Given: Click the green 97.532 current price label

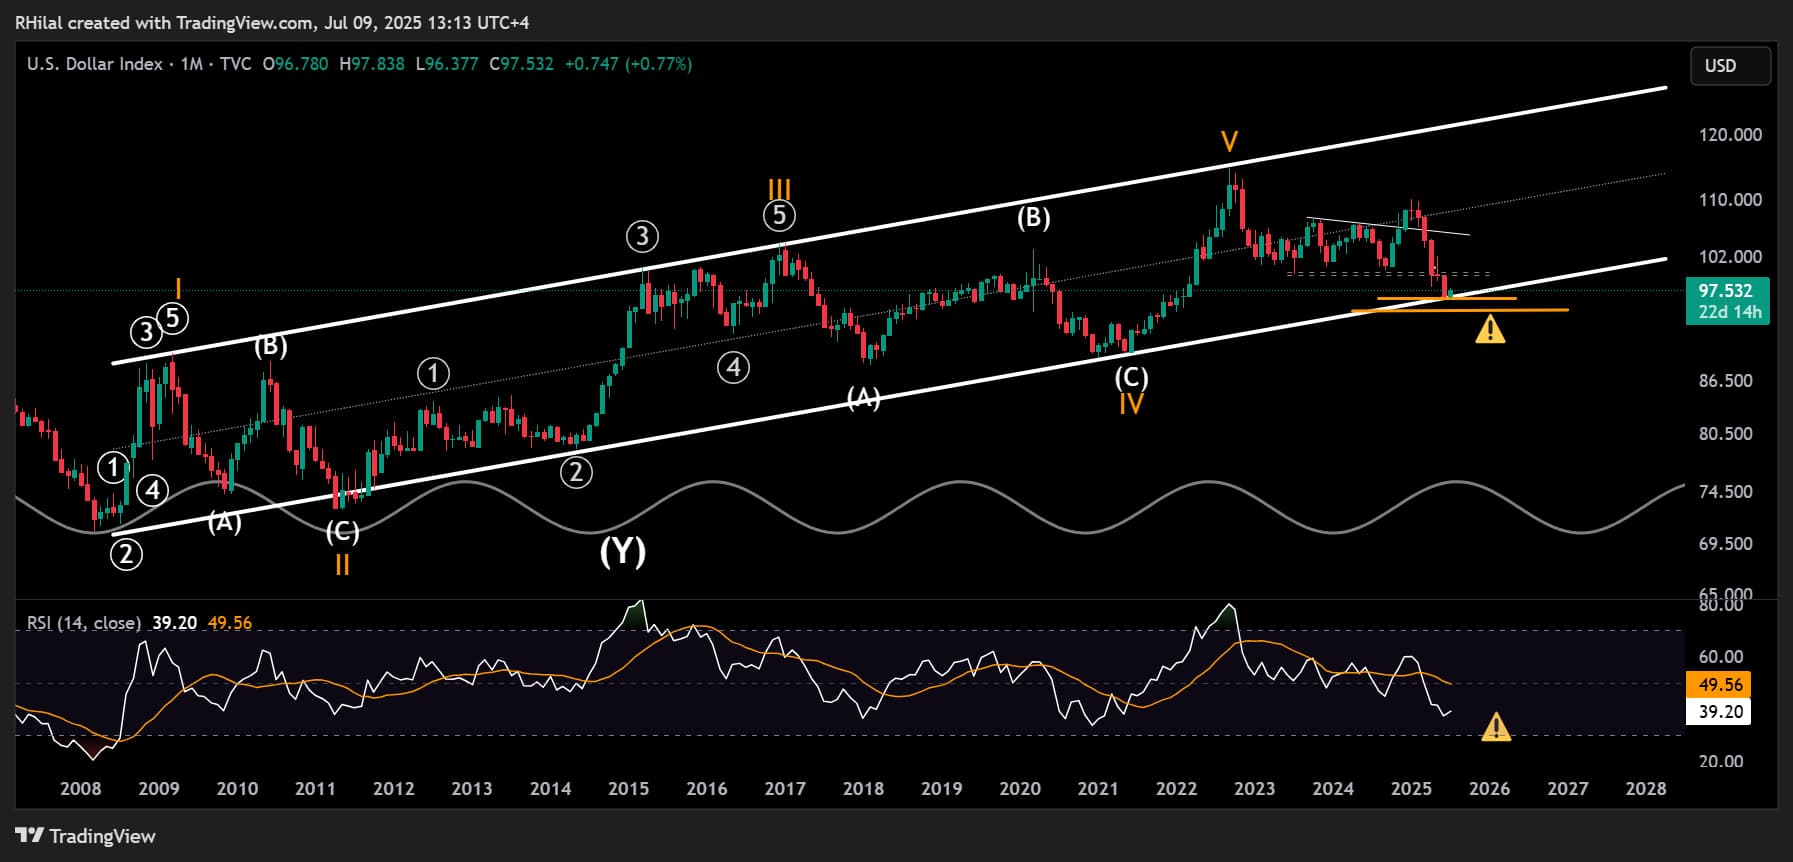Looking at the screenshot, I should [1725, 291].
